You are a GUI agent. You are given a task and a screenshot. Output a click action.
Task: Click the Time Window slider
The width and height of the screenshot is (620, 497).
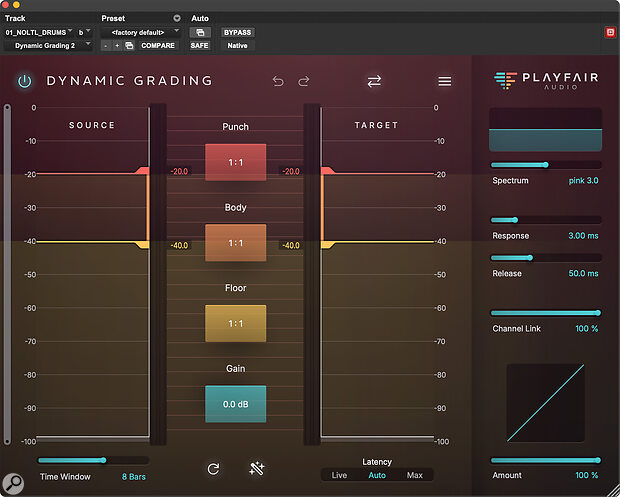tap(93, 460)
